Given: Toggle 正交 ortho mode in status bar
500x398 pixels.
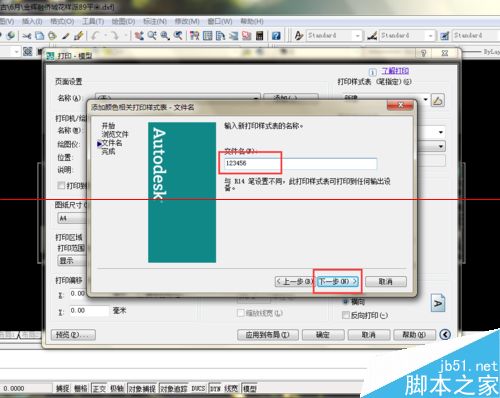Looking at the screenshot, I should click(x=99, y=388).
